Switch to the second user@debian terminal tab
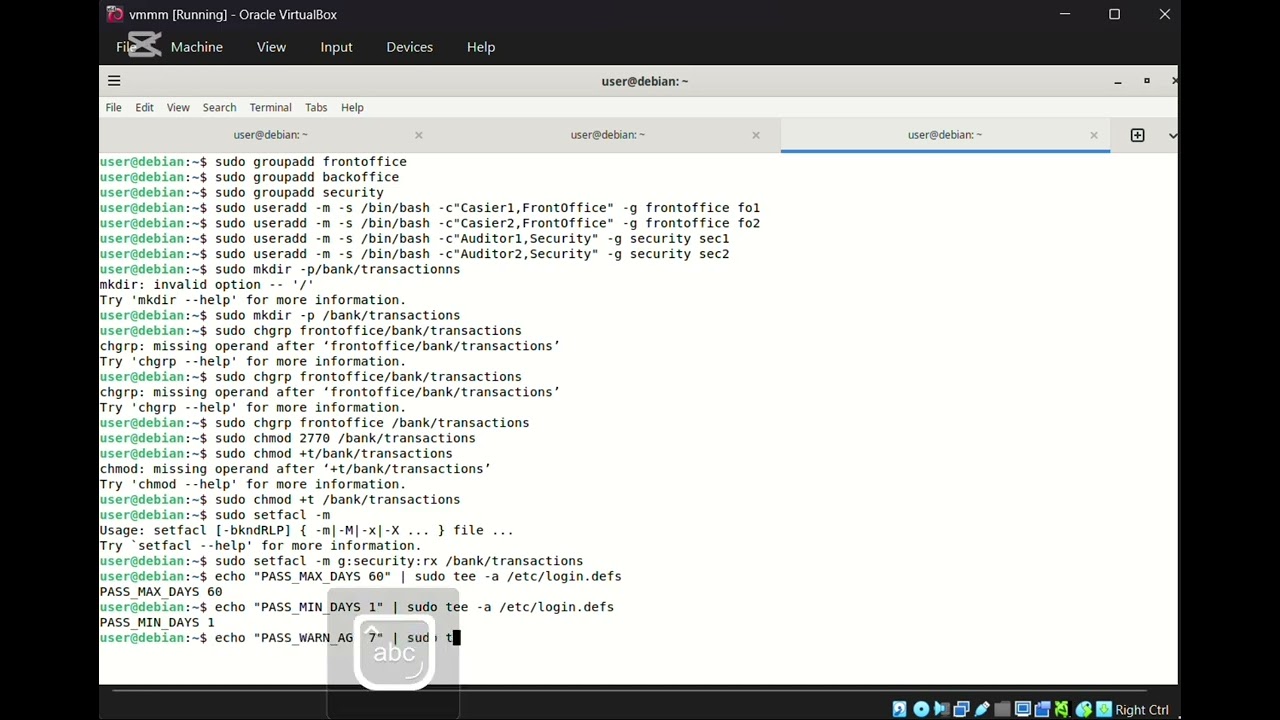Image resolution: width=1280 pixels, height=720 pixels. 607,135
